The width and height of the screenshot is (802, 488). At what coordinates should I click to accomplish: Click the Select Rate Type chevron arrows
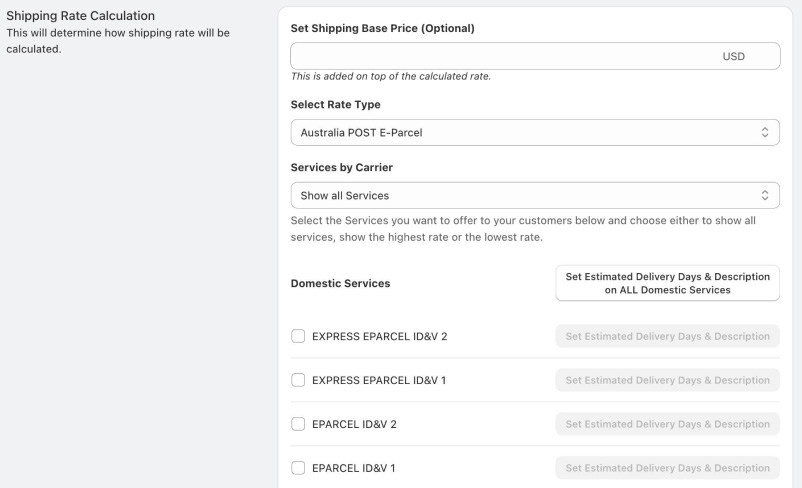click(x=765, y=132)
